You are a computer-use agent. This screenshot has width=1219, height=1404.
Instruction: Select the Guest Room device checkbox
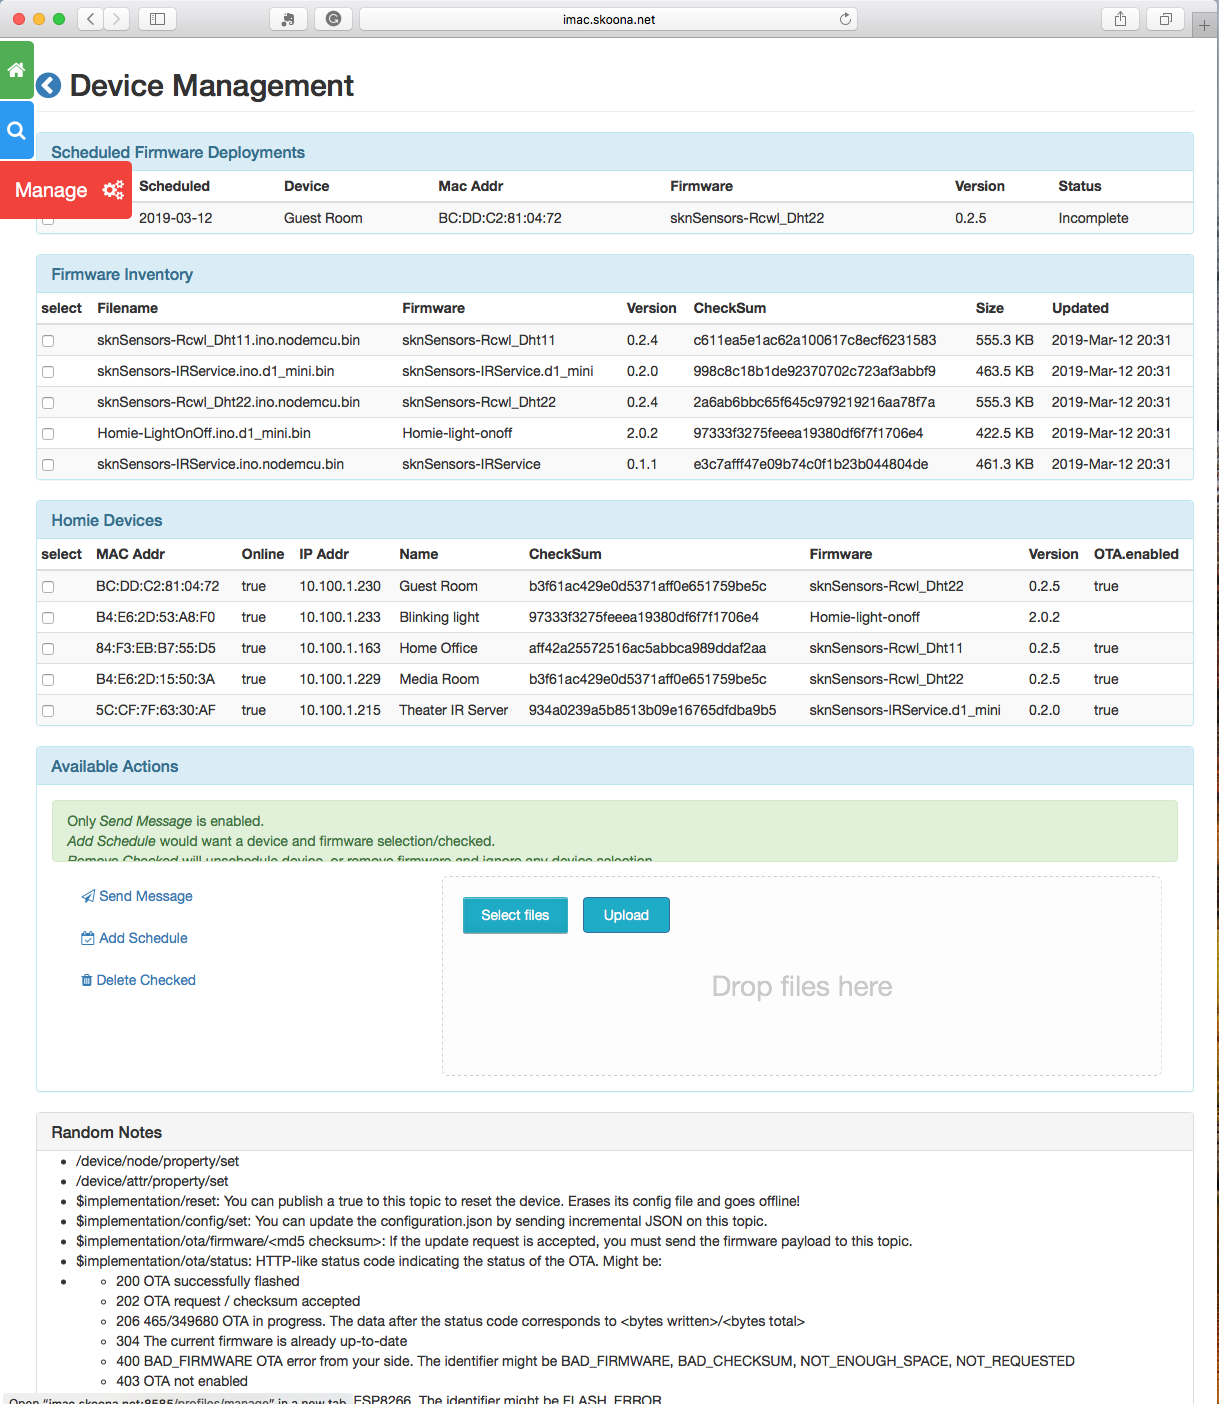click(x=48, y=587)
